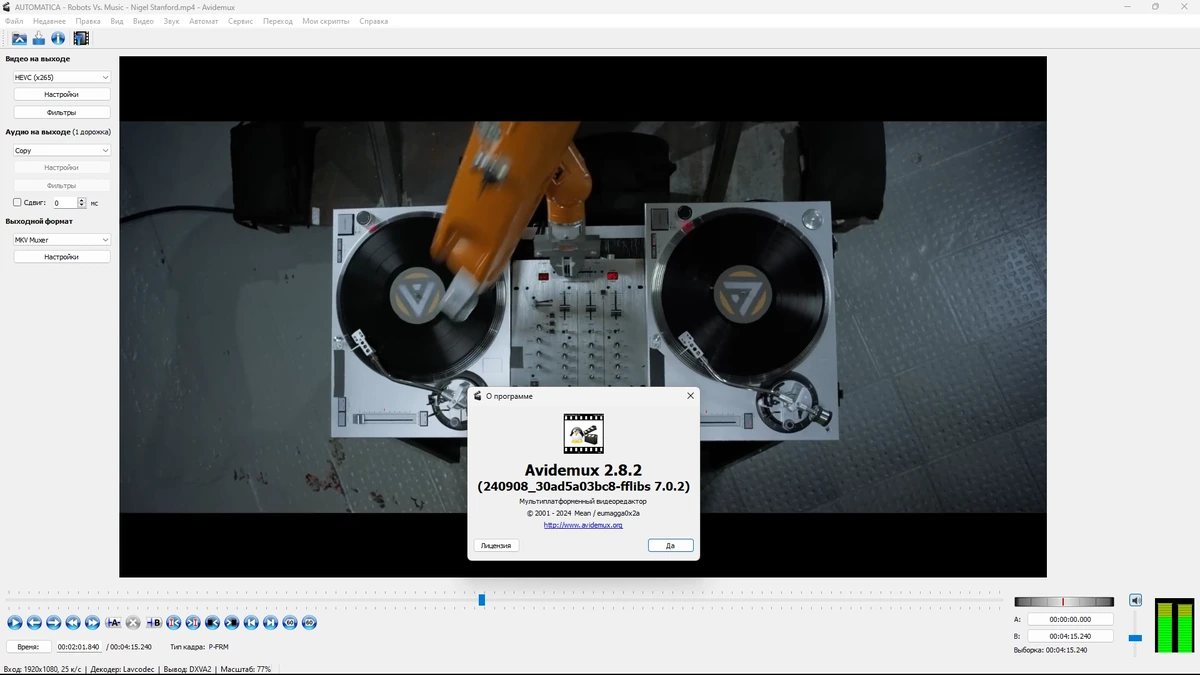Screen dimensions: 1200x675
Task: Save video using the toolbar save icon
Action: (39, 38)
